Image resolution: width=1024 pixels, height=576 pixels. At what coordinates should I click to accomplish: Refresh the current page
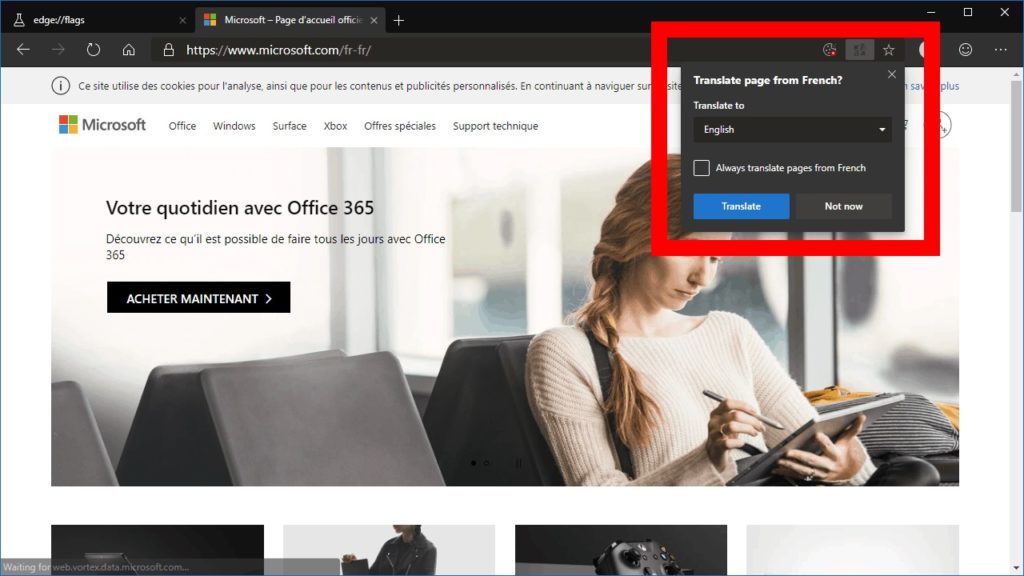[93, 49]
